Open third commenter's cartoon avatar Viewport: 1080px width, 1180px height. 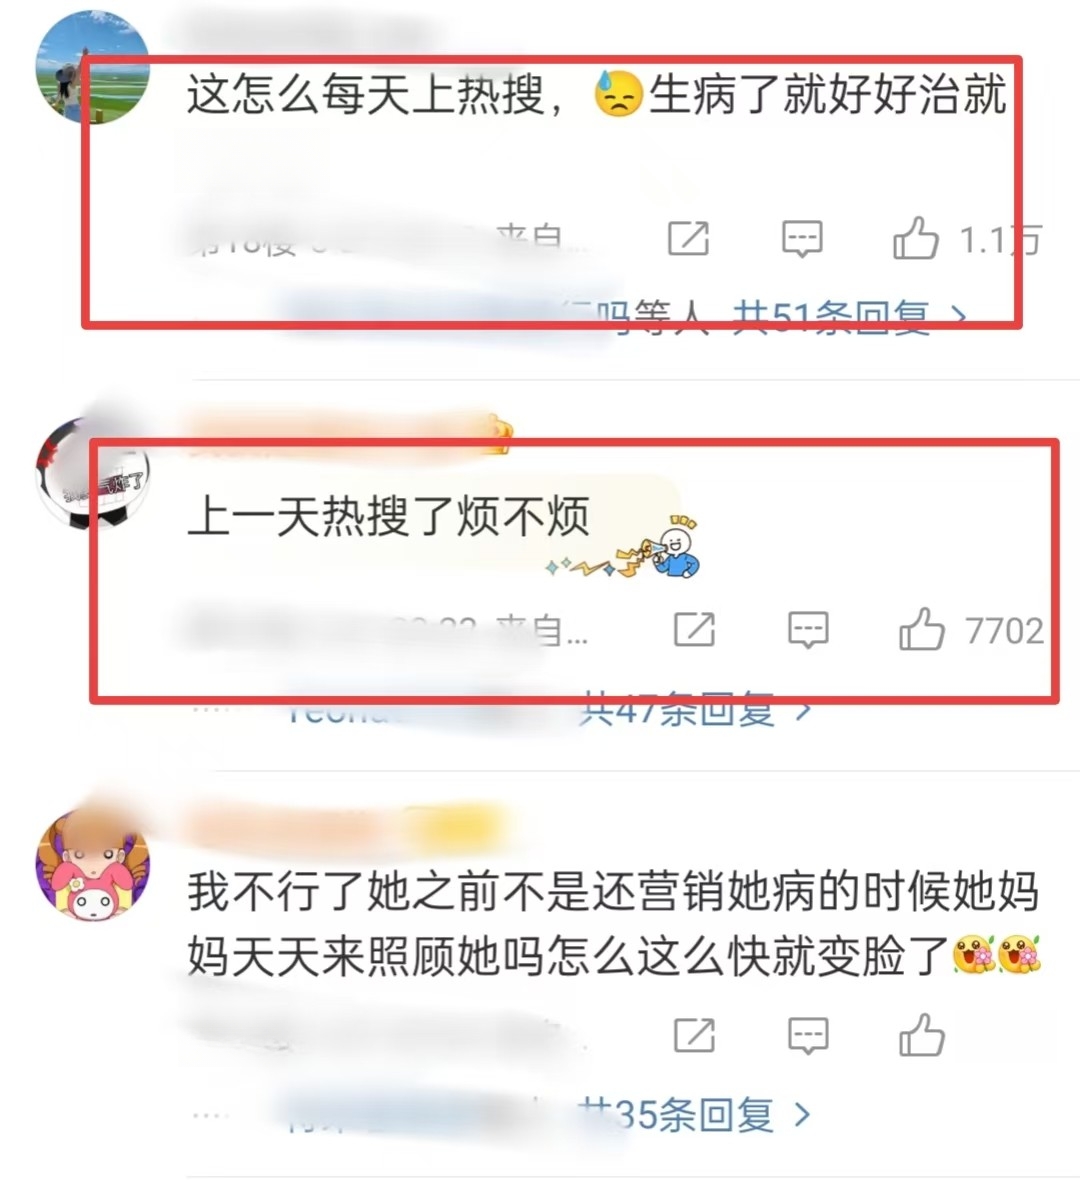click(x=93, y=865)
